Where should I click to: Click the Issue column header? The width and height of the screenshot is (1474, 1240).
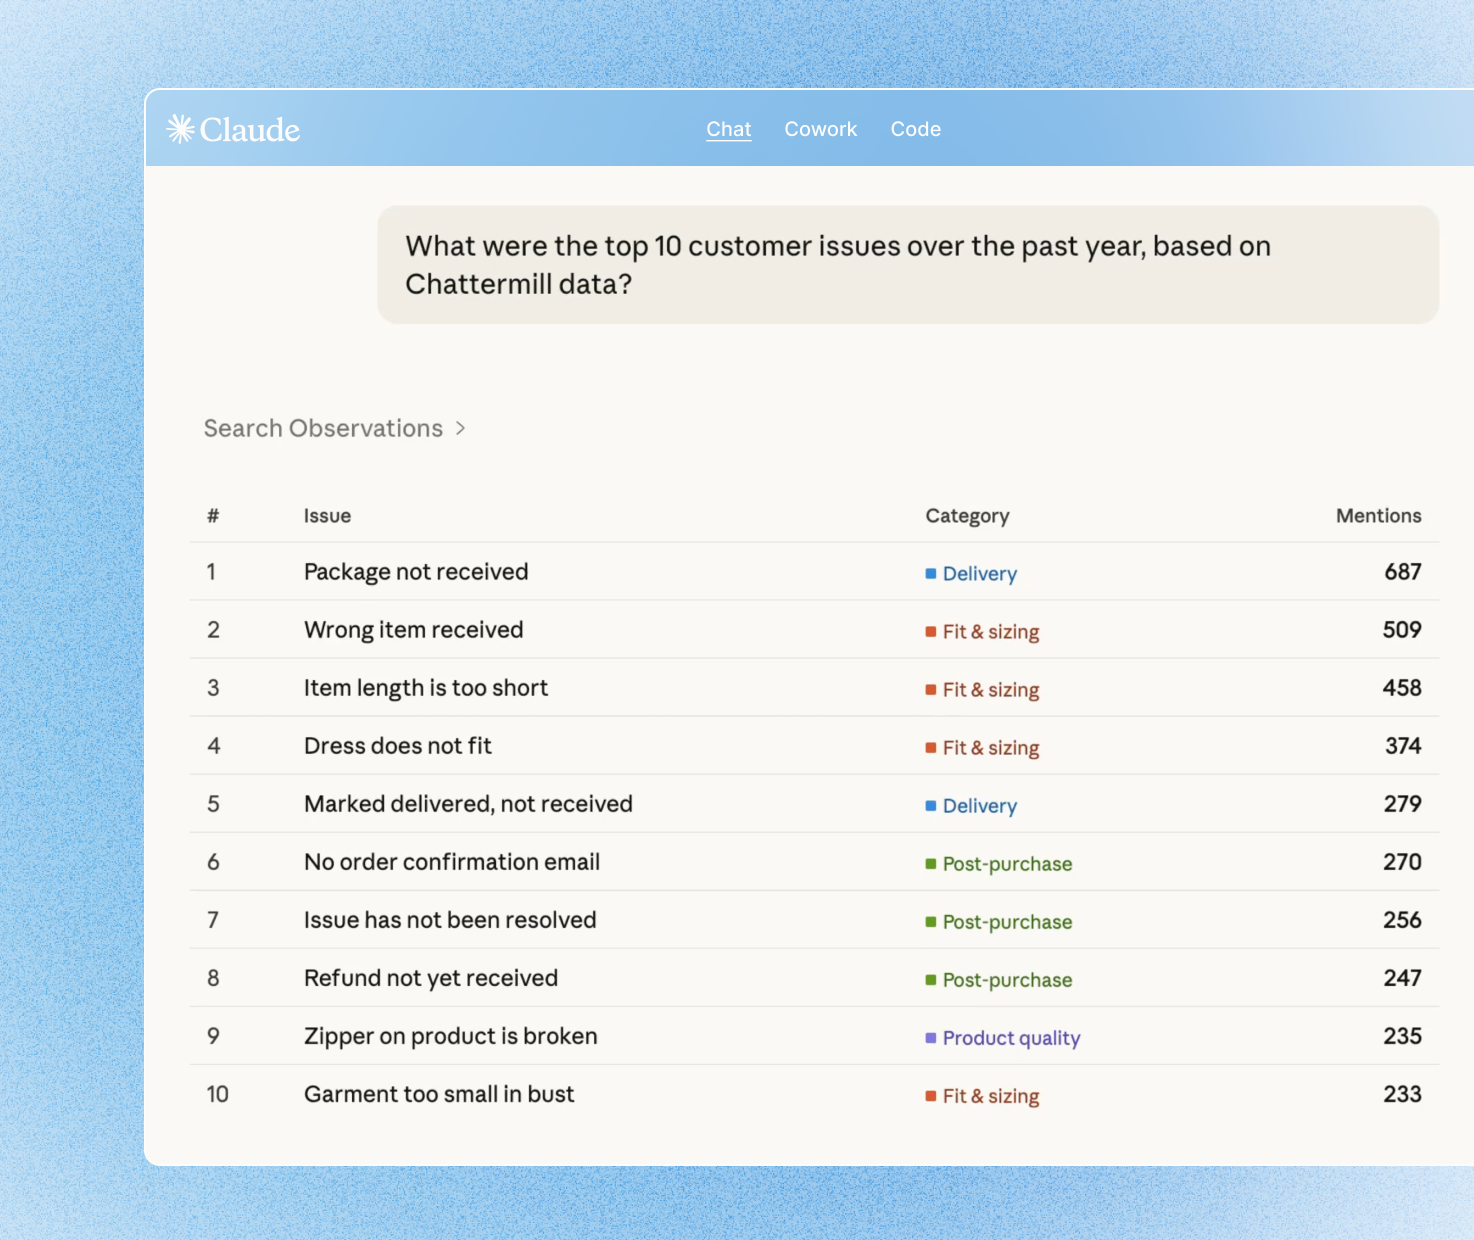(327, 516)
